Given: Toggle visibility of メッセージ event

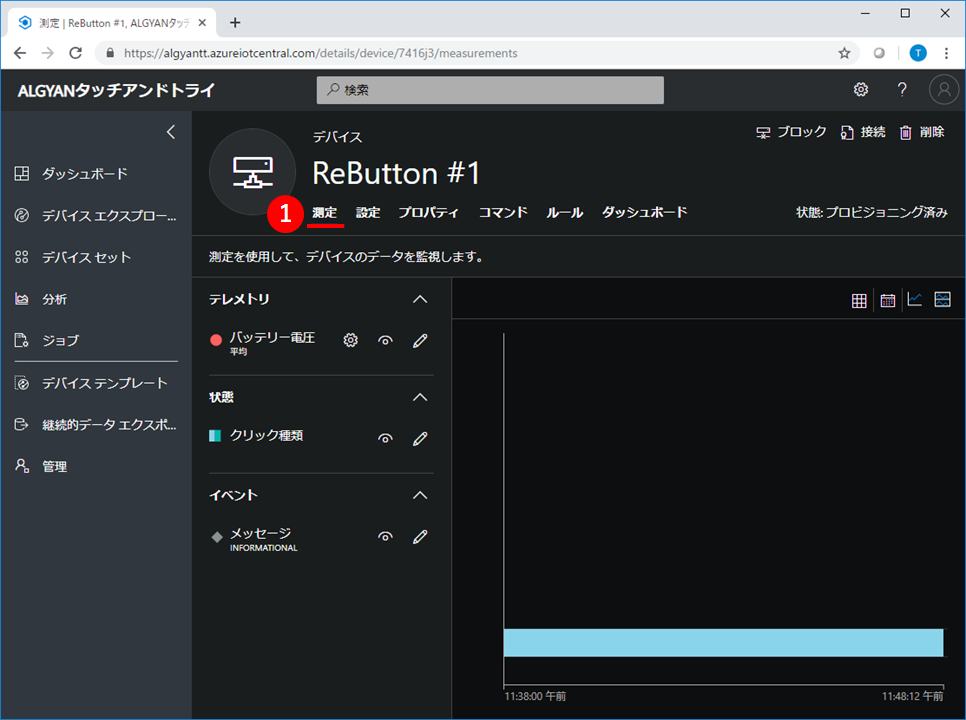Looking at the screenshot, I should 385,536.
